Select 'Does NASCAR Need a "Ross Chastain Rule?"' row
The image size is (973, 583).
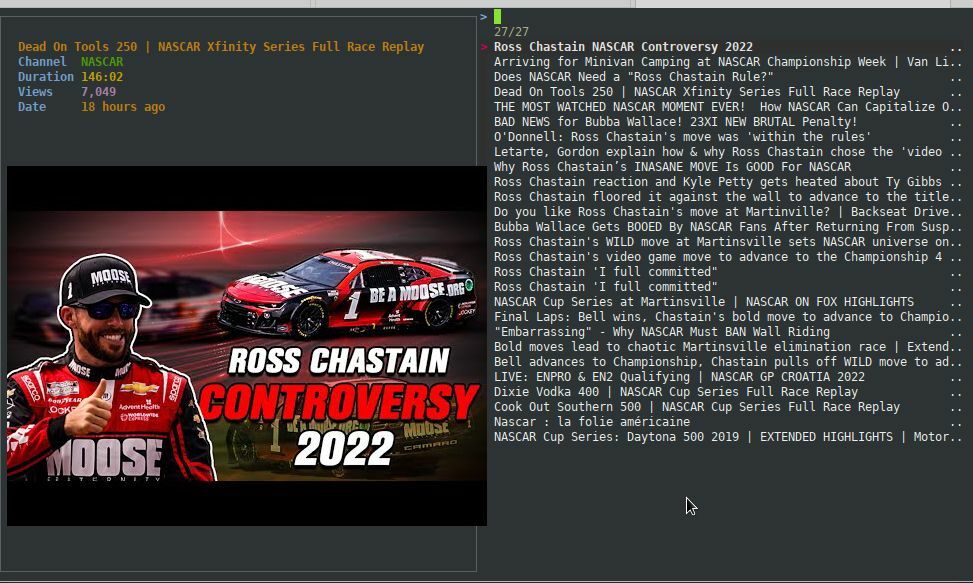[x=727, y=77]
